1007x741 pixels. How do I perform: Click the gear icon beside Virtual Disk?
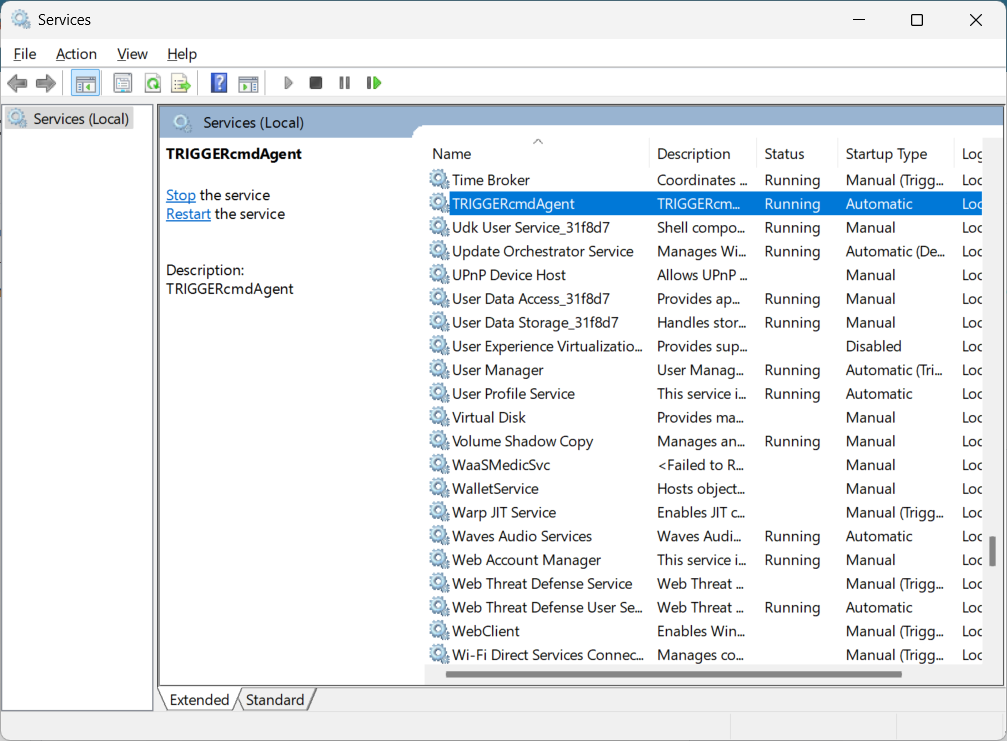tap(439, 416)
